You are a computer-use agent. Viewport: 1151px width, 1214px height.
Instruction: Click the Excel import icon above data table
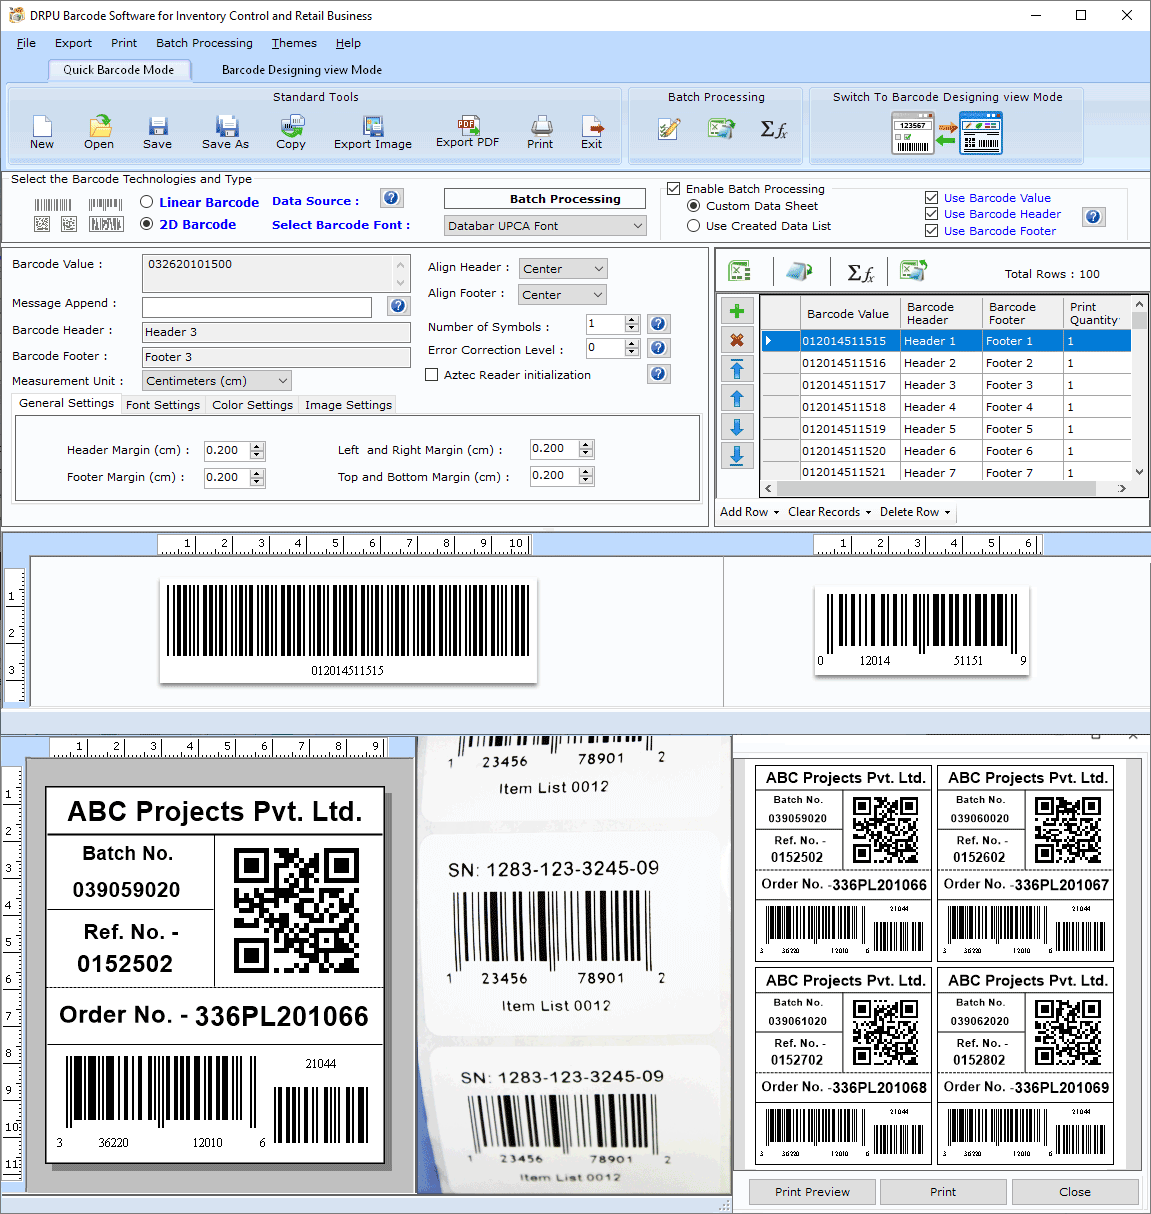point(740,271)
